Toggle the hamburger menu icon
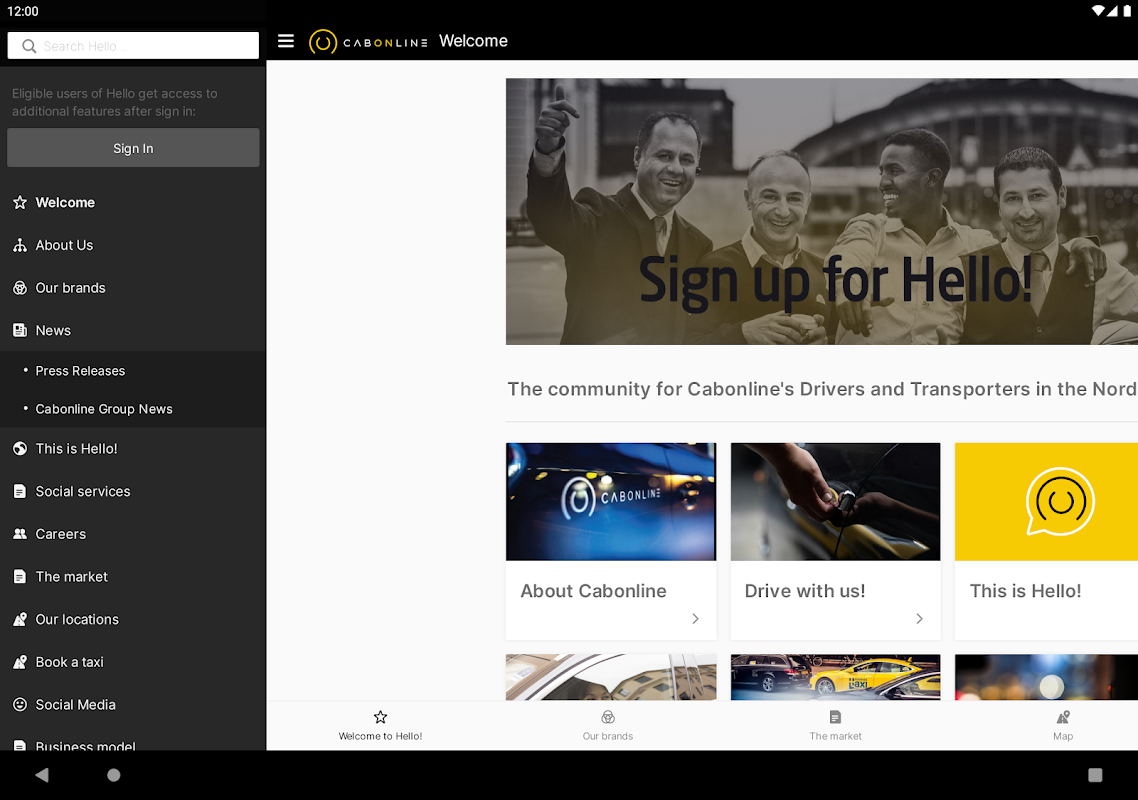1138x800 pixels. 286,41
